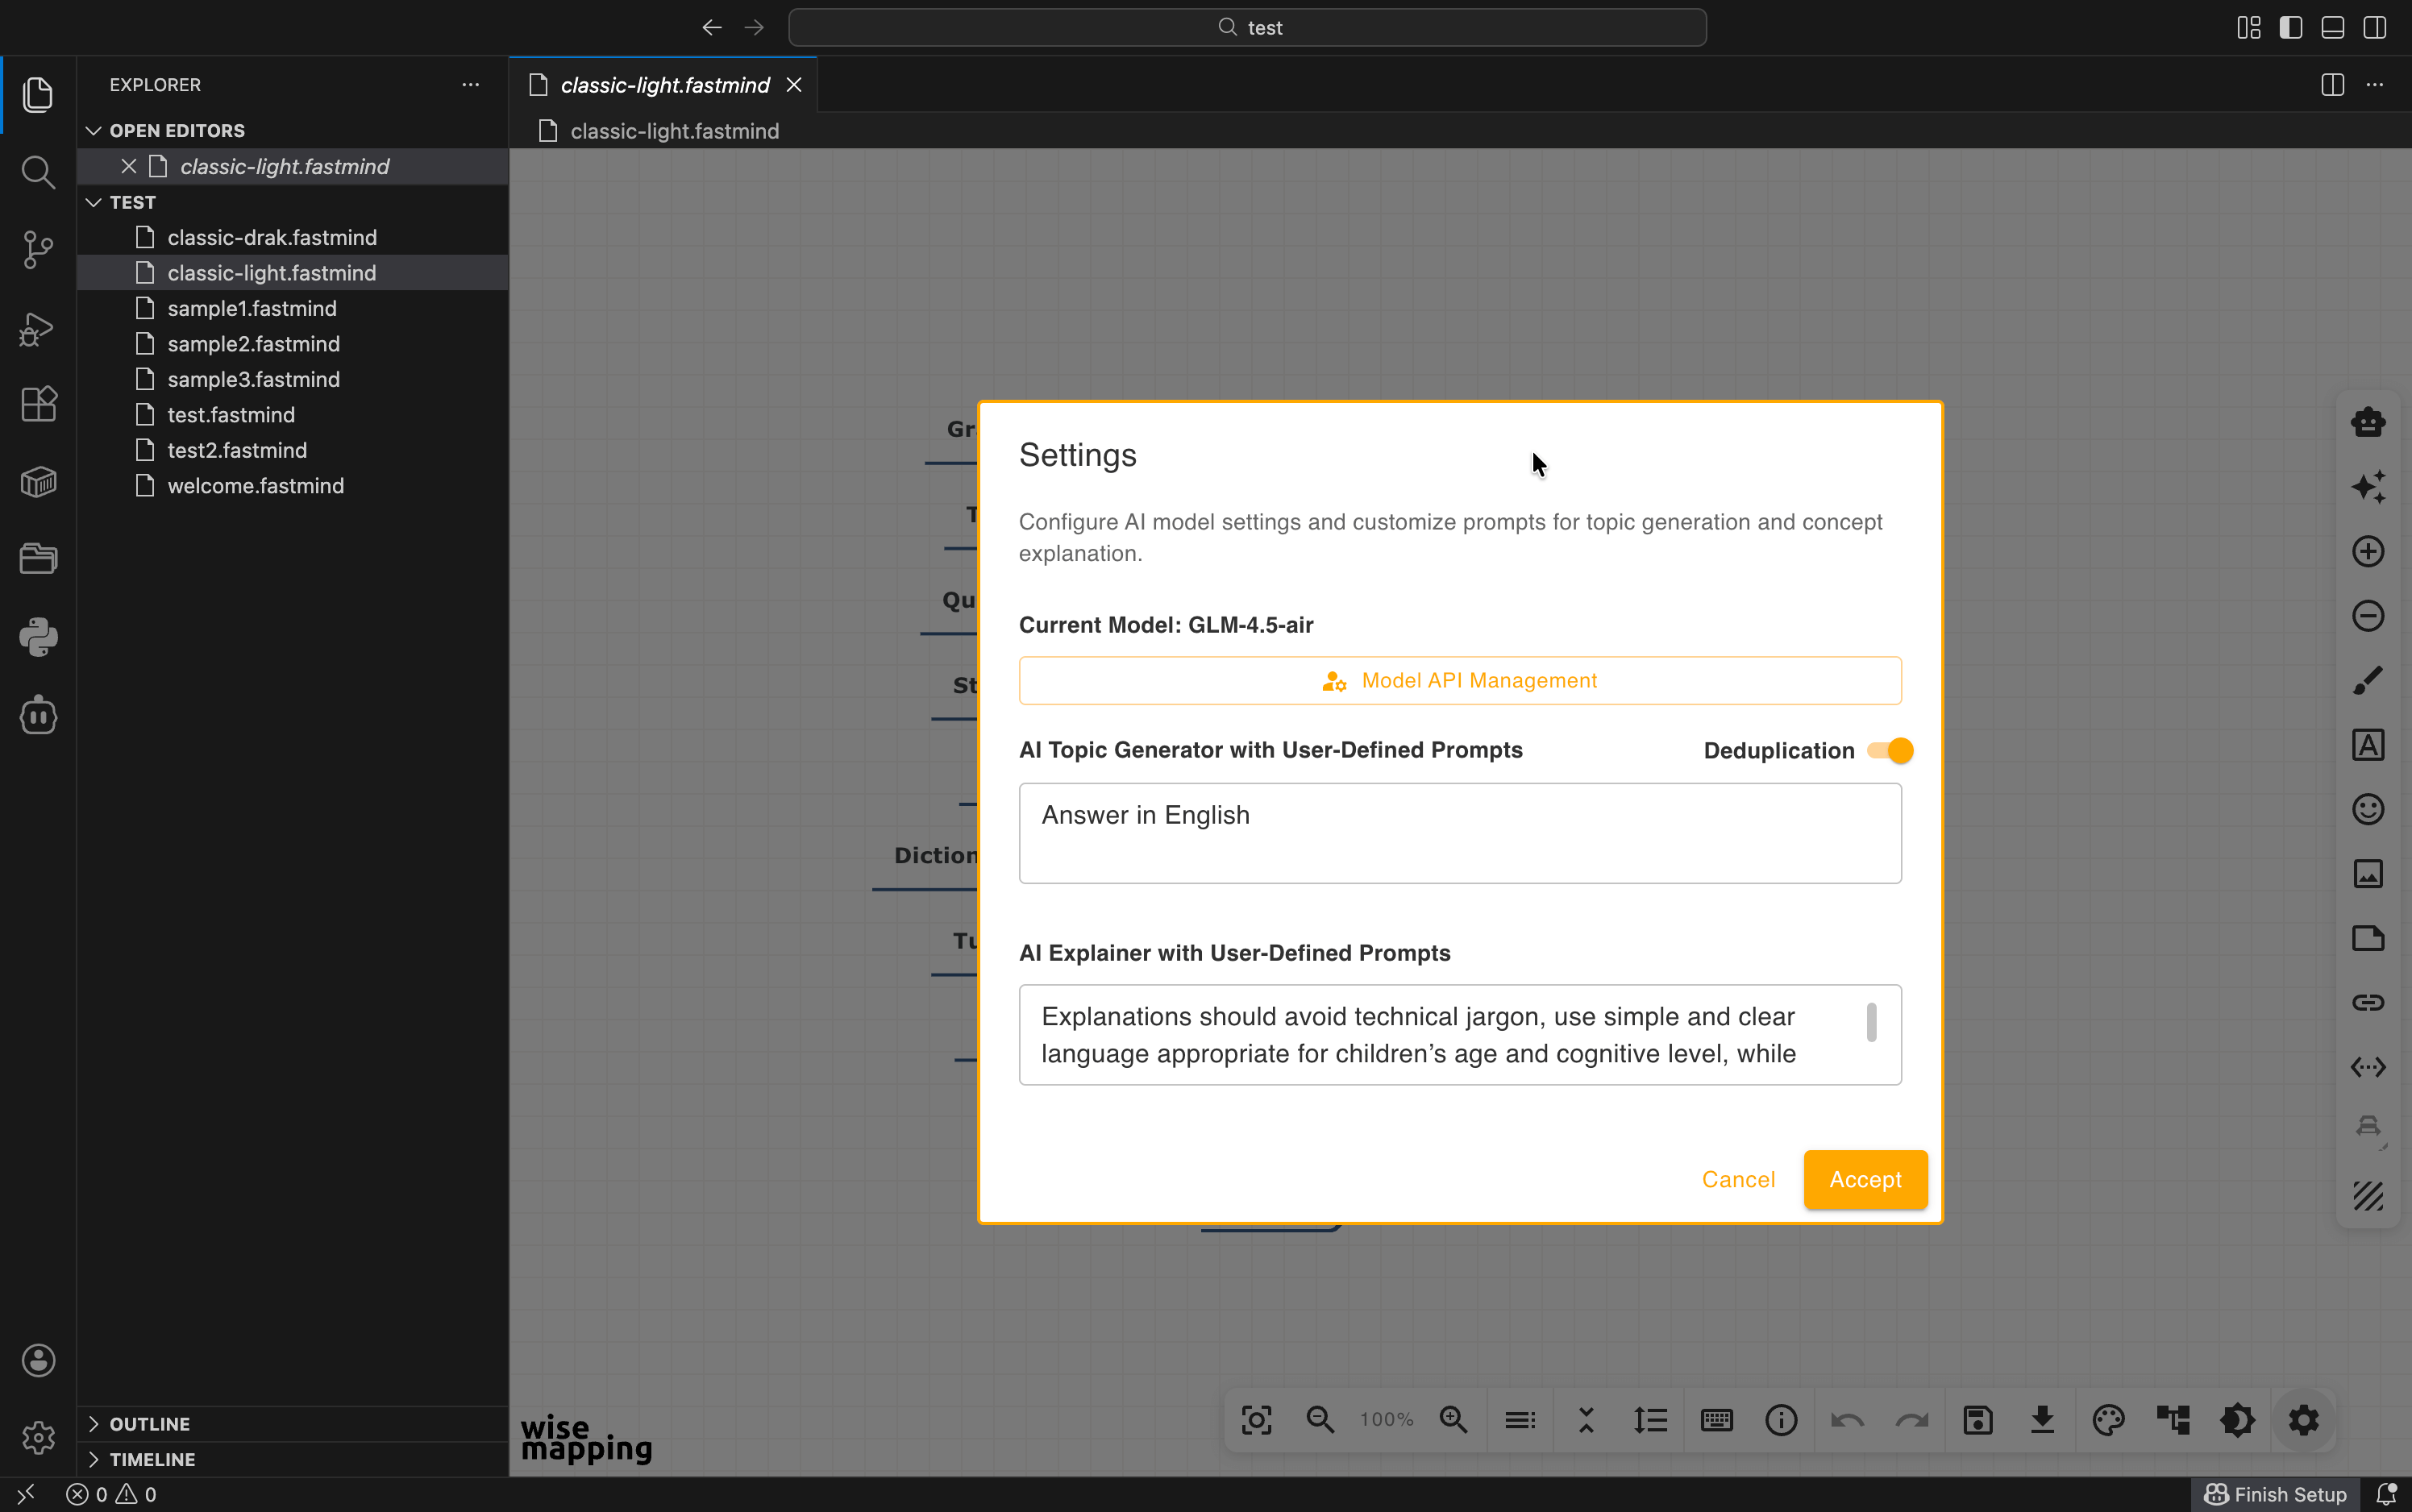Click the zoom in magnifier icon
The width and height of the screenshot is (2412, 1512).
pyautogui.click(x=1453, y=1420)
